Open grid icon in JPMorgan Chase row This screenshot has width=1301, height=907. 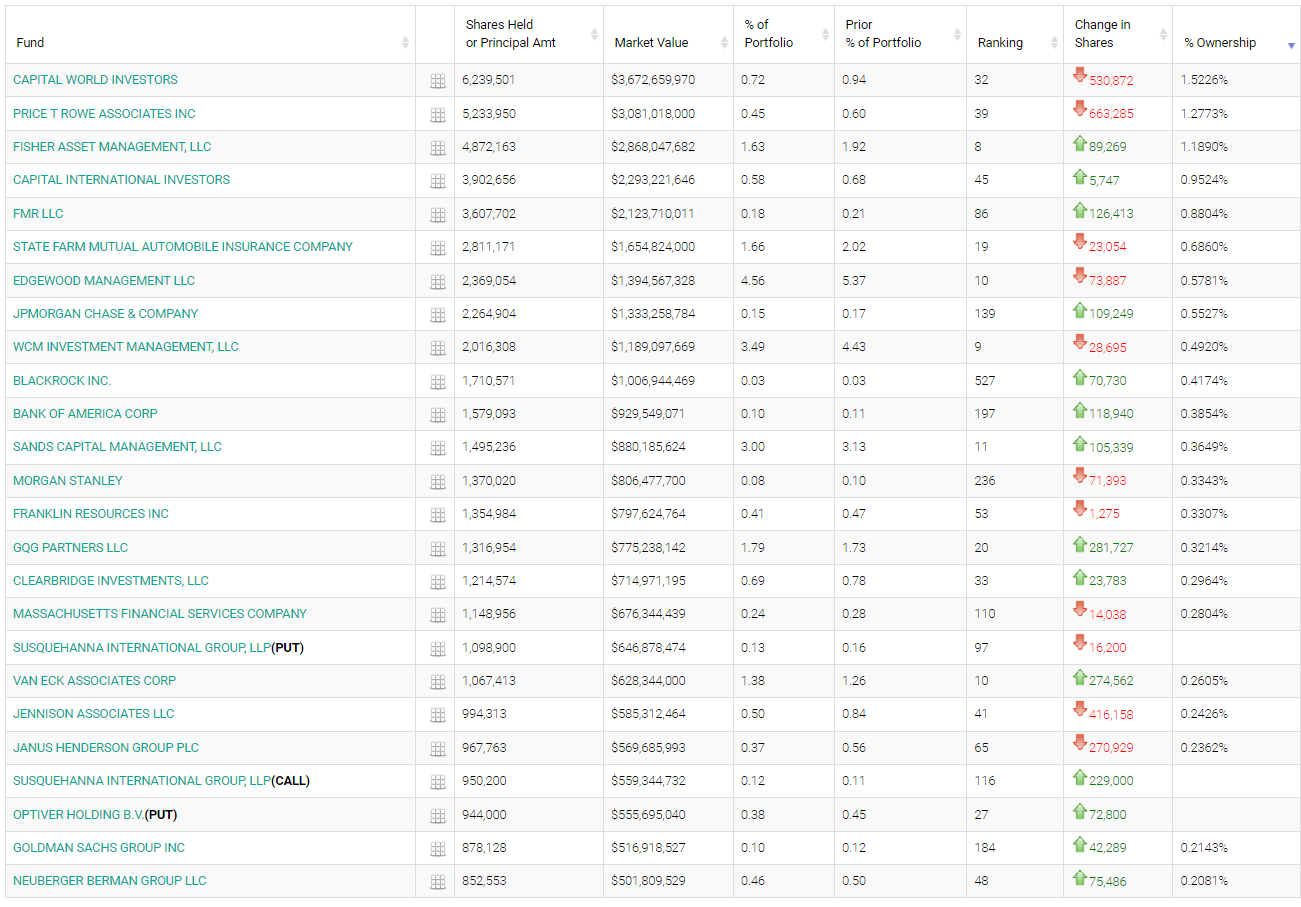437,315
